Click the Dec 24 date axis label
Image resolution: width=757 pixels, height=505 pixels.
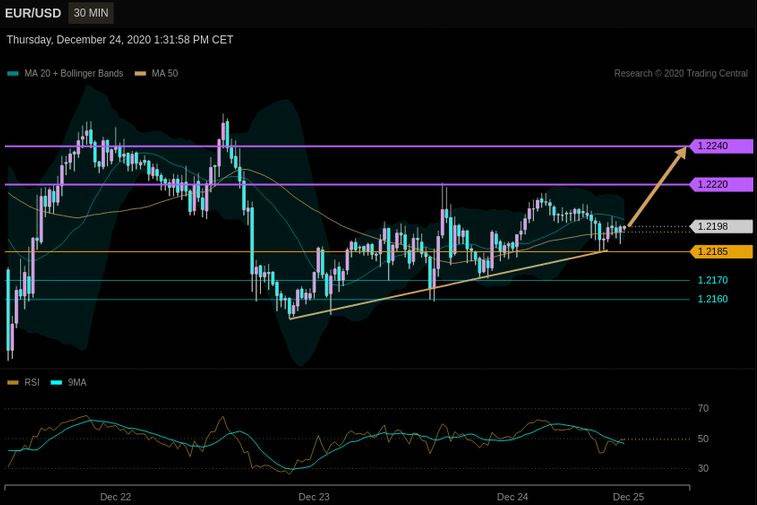pos(513,497)
